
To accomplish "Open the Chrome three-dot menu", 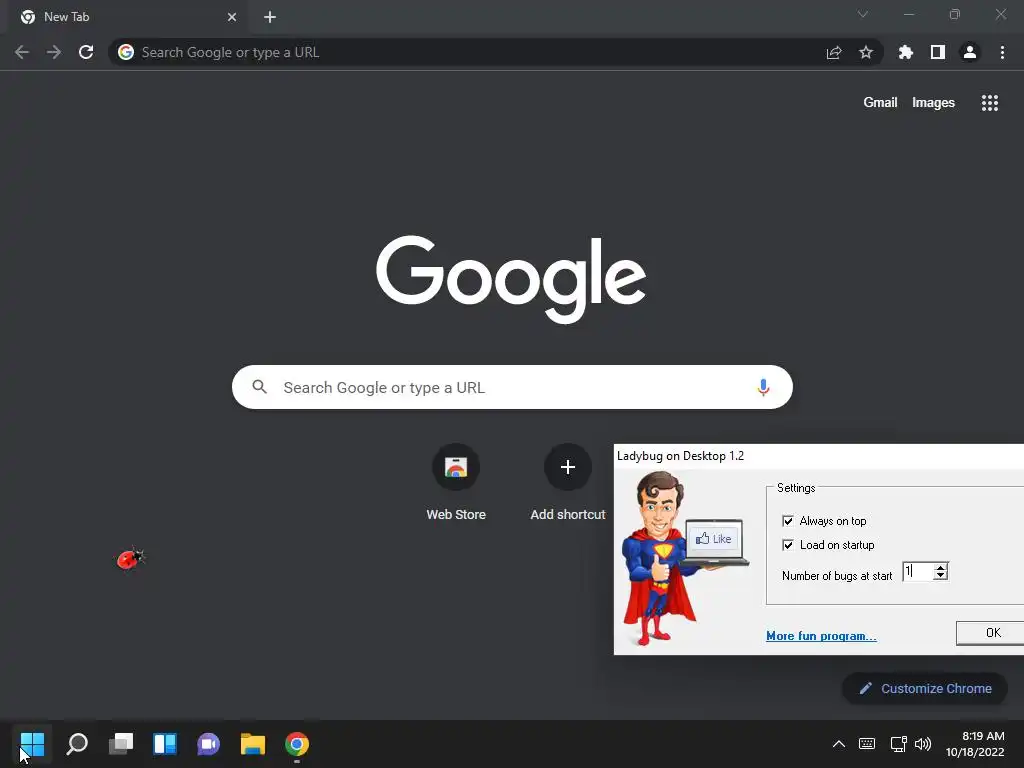I will coord(1002,52).
